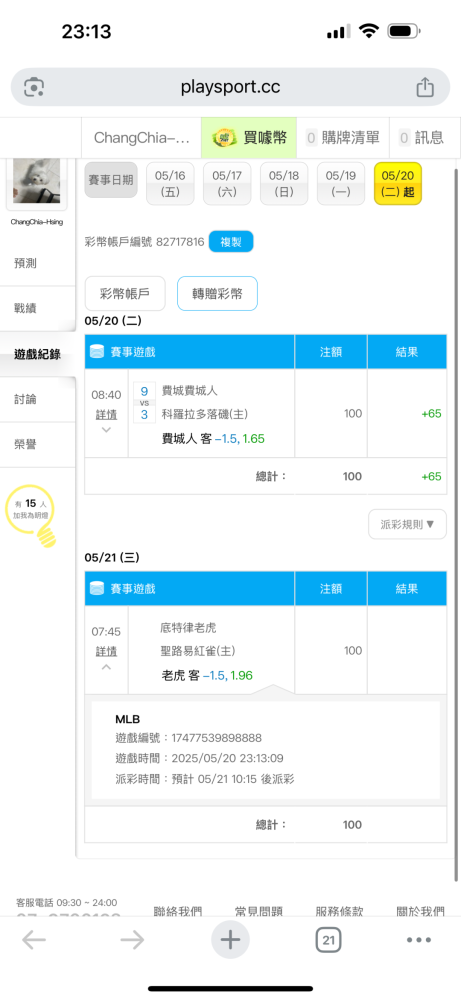Open the 關於我們 footer link
The width and height of the screenshot is (461, 1000).
(420, 911)
